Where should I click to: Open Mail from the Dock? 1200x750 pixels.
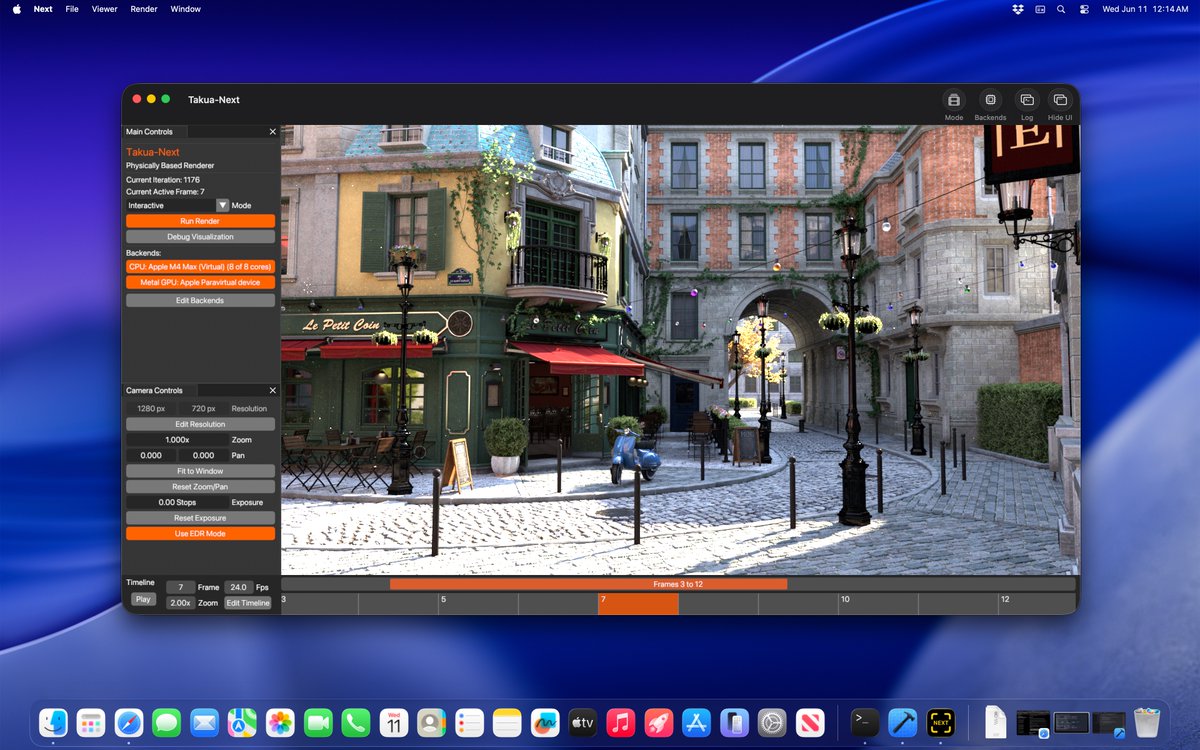[205, 722]
